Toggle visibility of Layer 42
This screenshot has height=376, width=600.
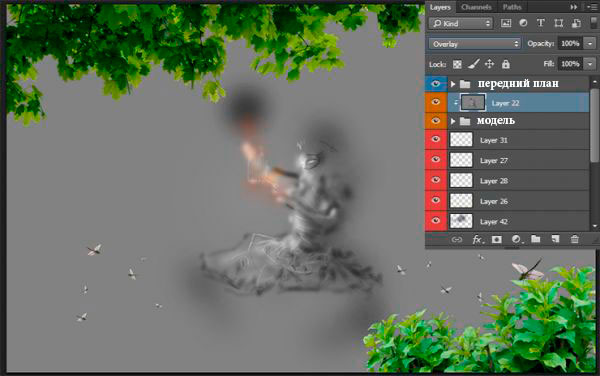435,221
